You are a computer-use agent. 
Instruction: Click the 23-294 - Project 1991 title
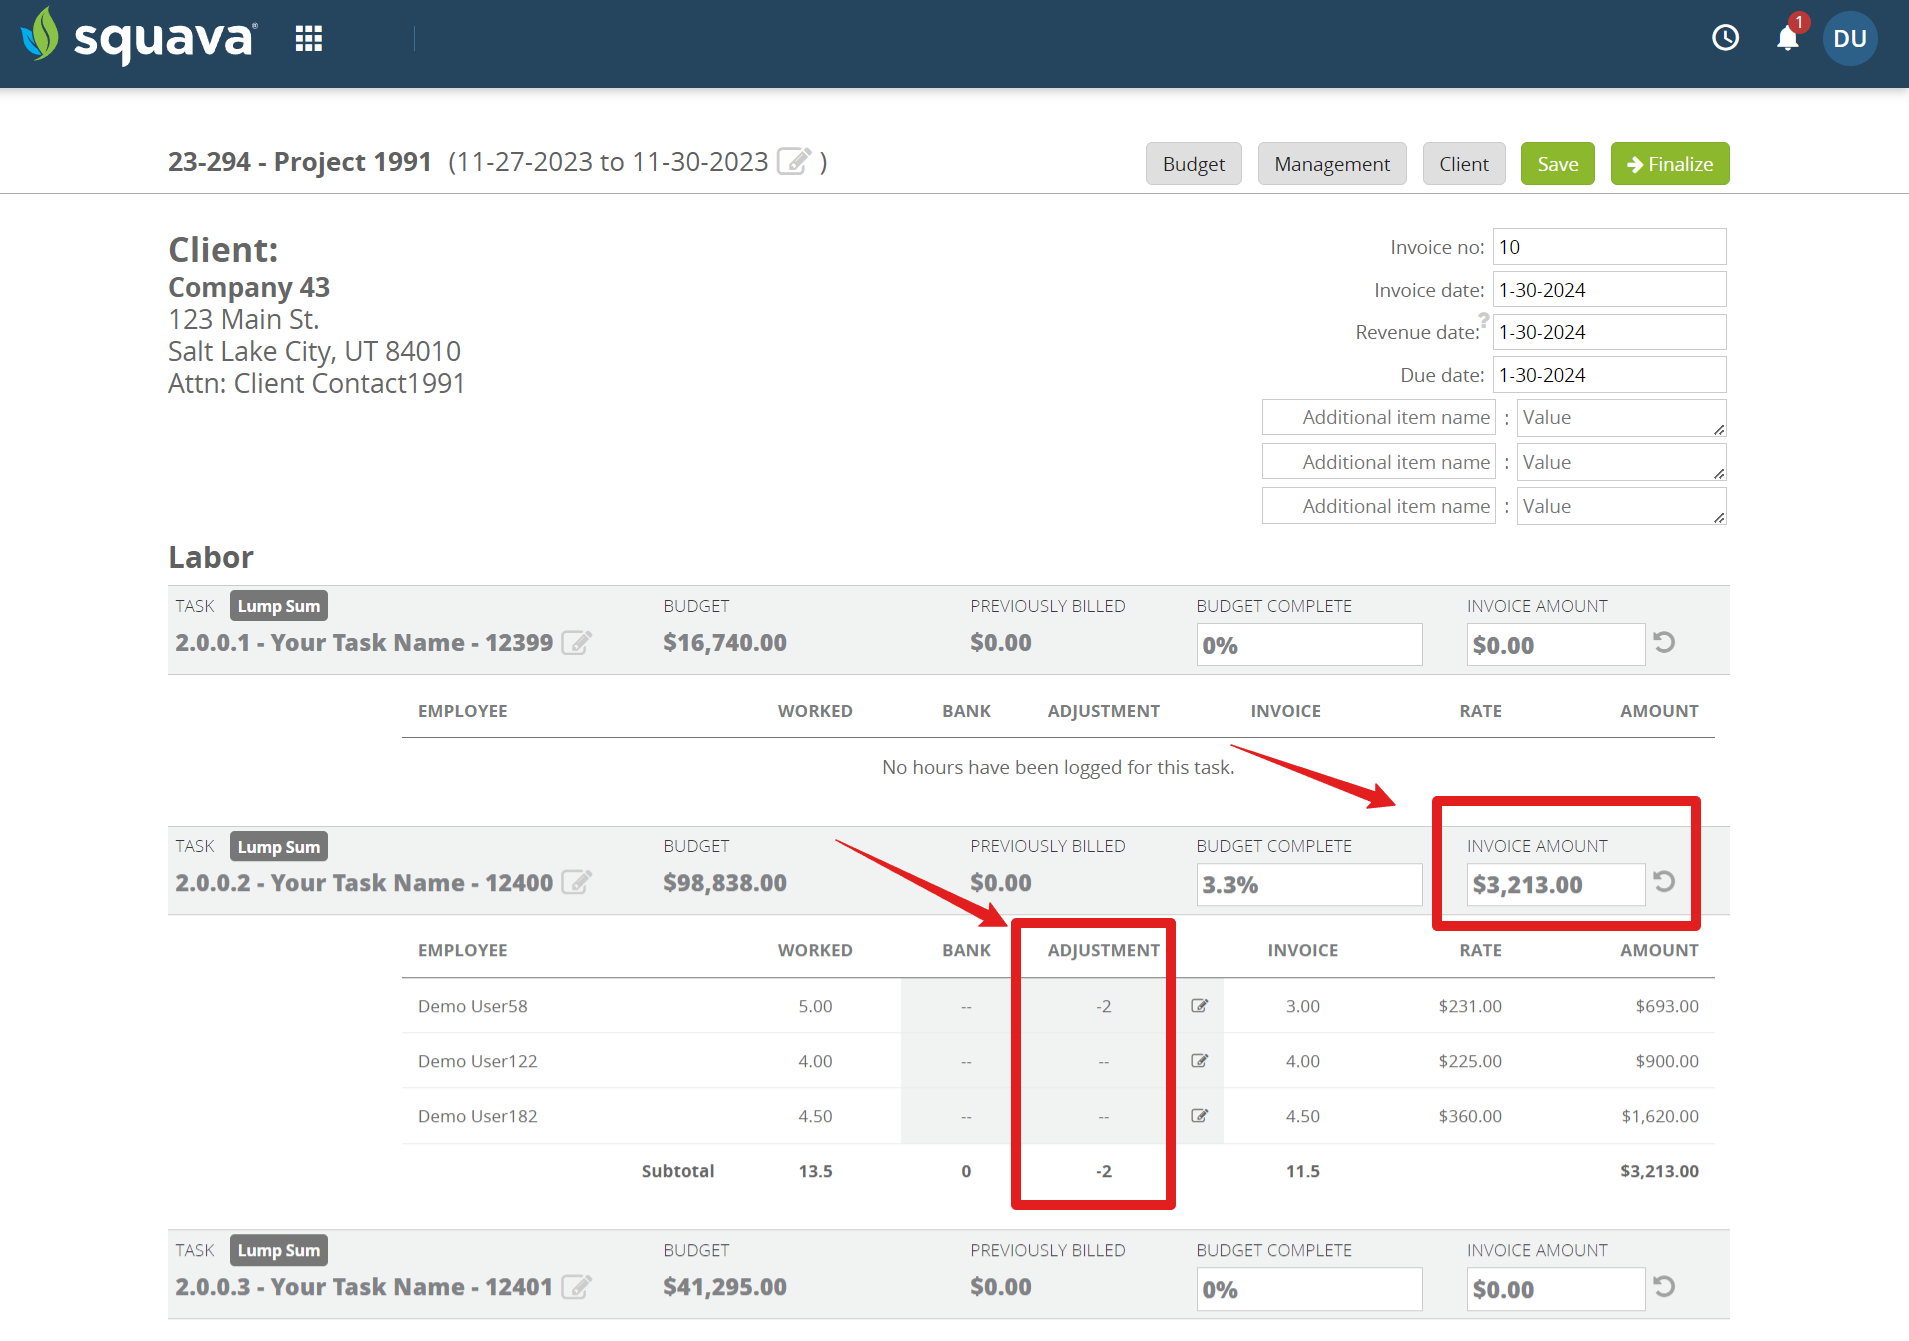pyautogui.click(x=300, y=162)
